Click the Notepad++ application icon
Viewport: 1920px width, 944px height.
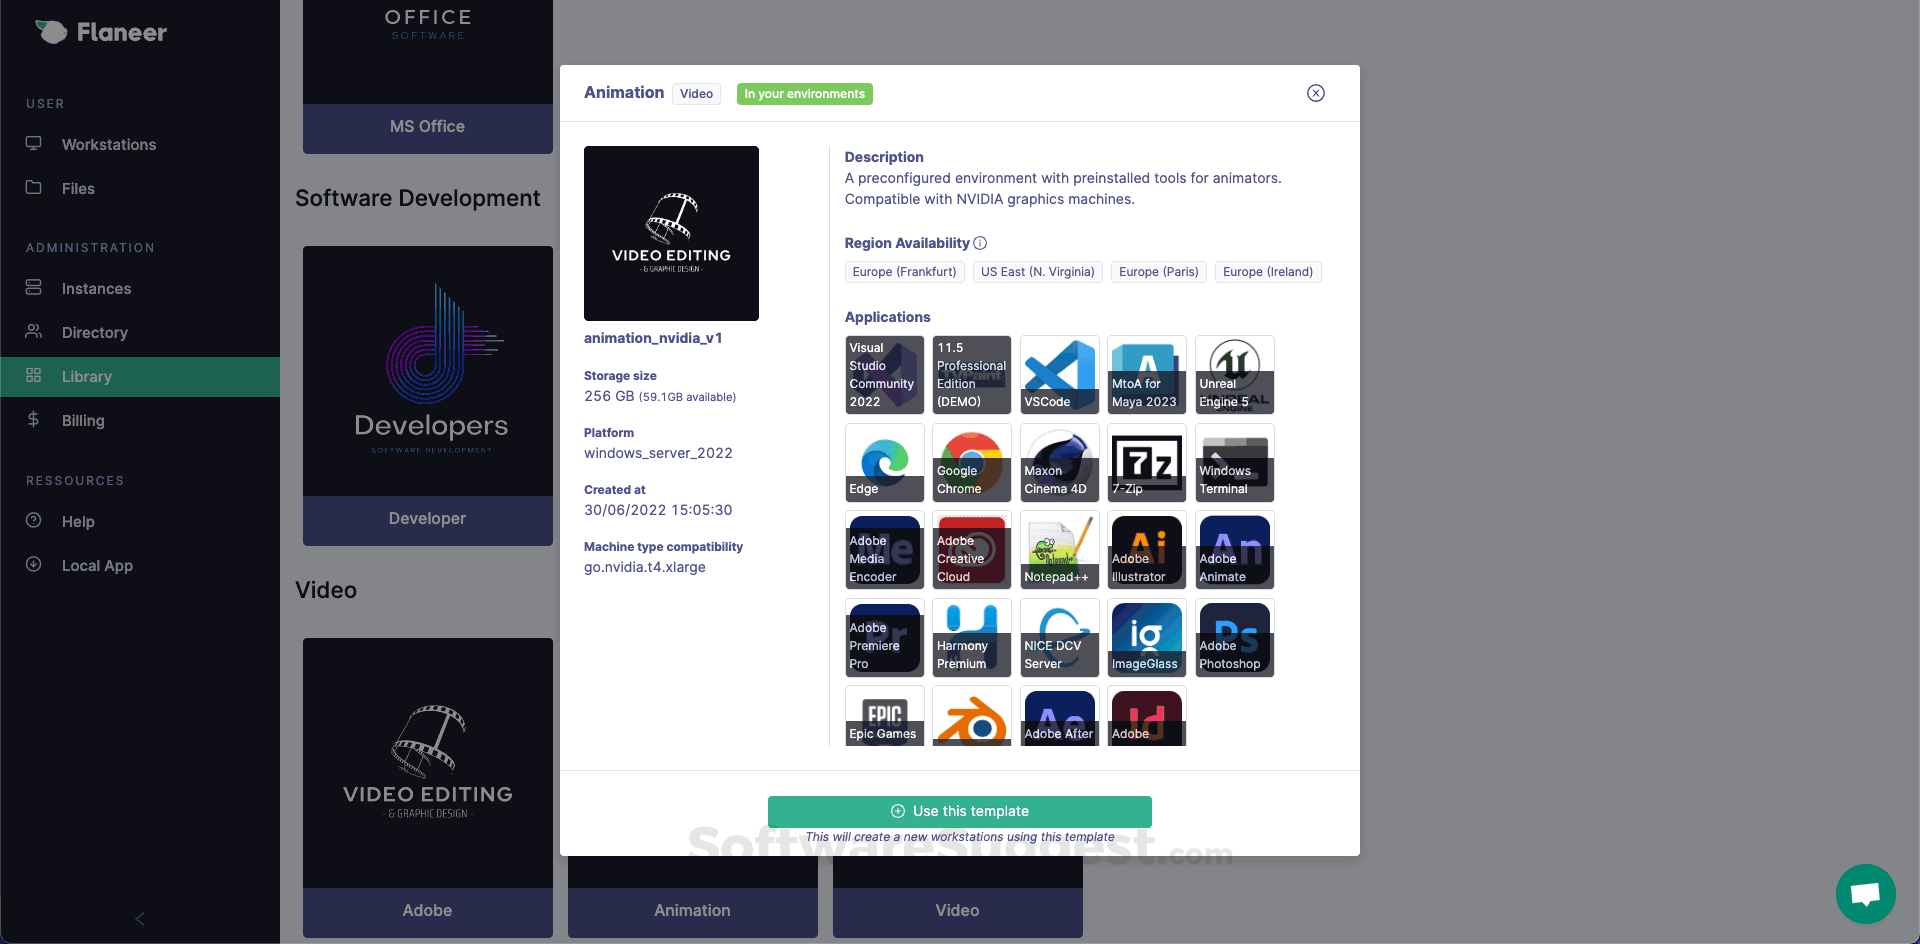click(x=1059, y=550)
